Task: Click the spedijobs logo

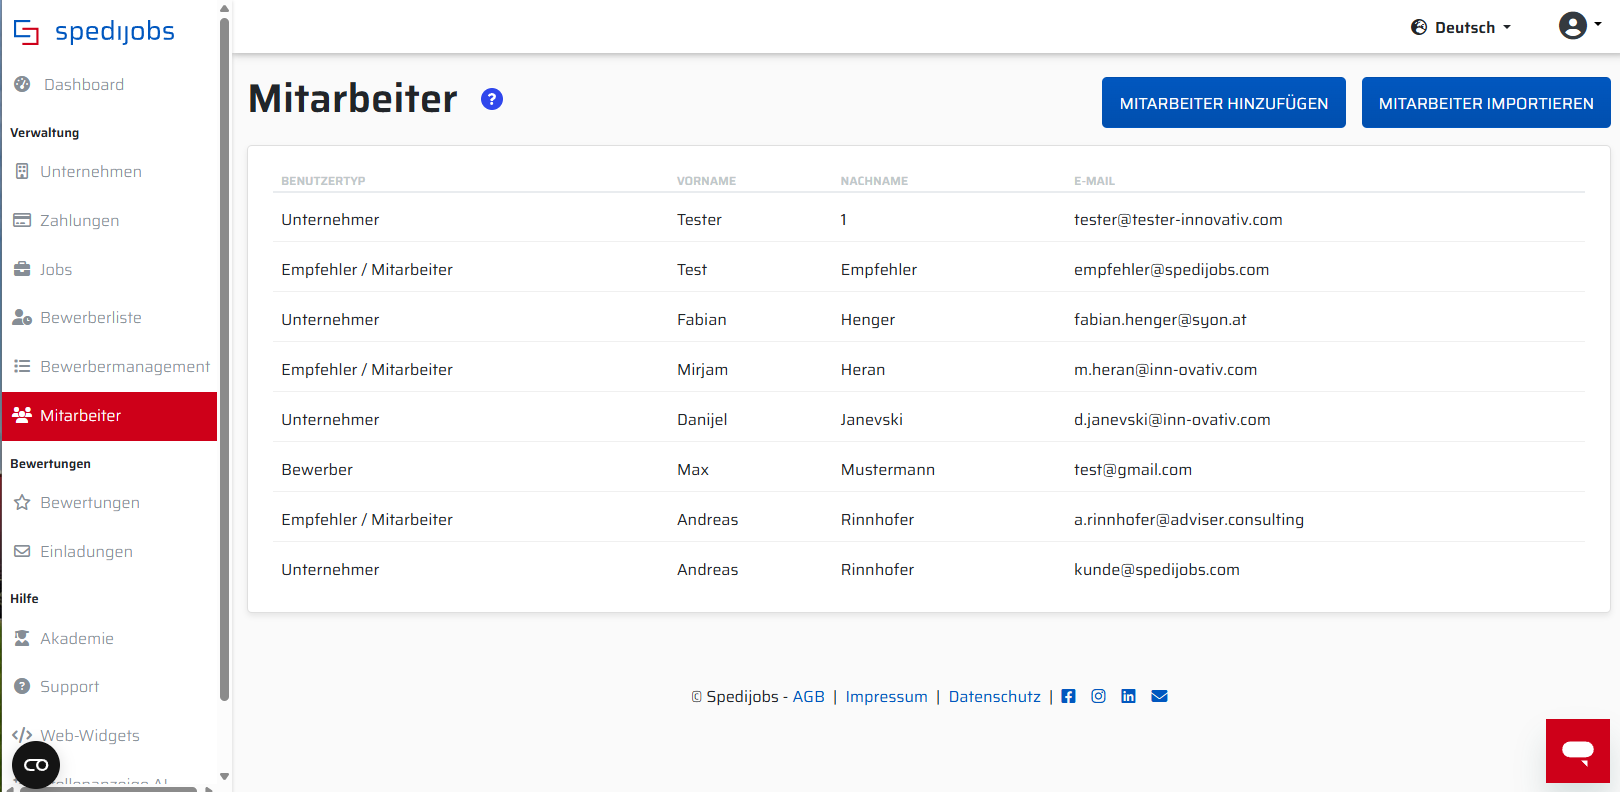Action: click(94, 32)
